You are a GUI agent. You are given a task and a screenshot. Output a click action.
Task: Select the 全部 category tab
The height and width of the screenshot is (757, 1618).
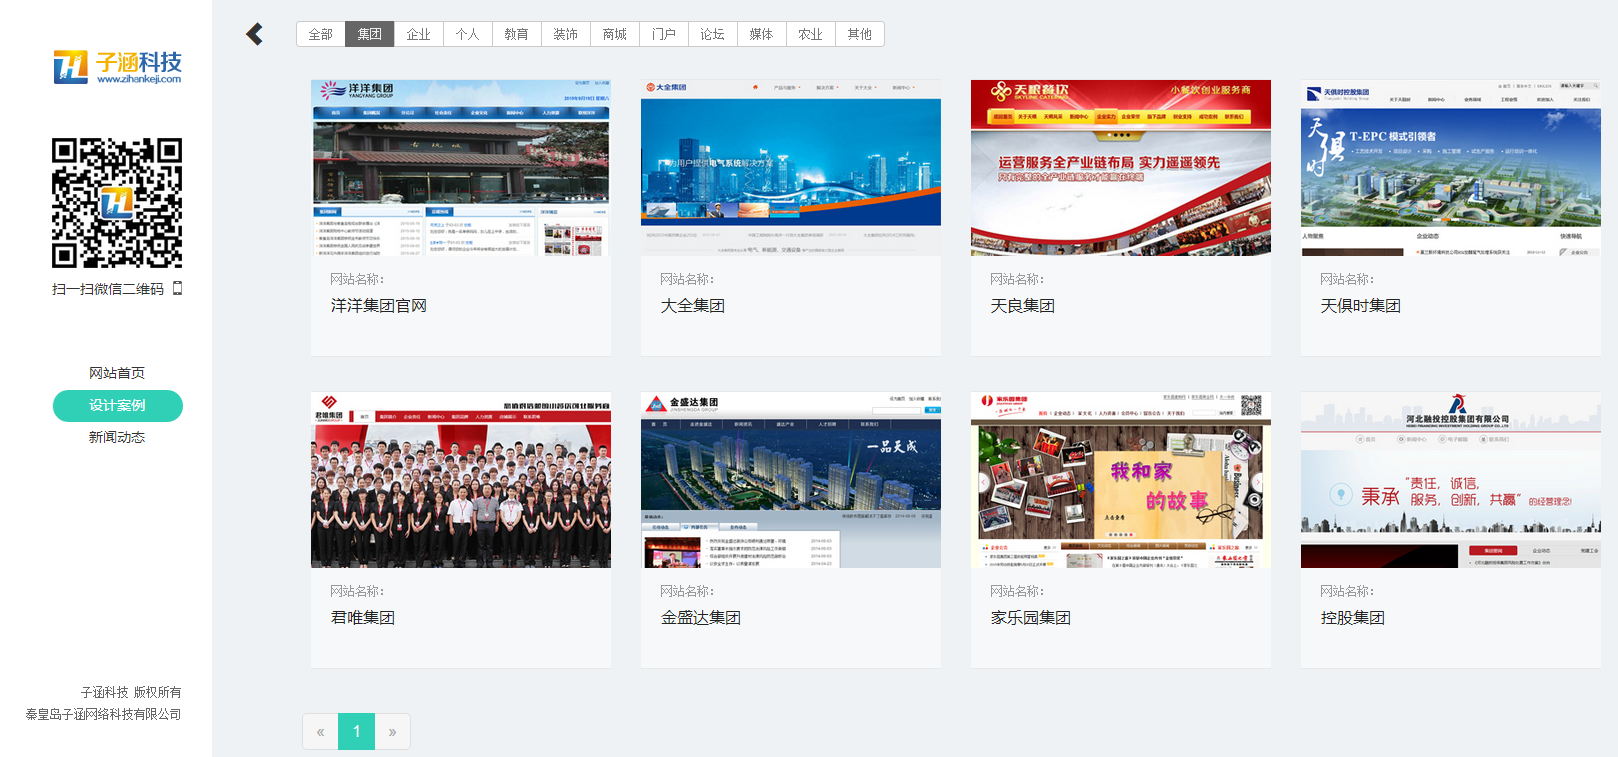(x=320, y=34)
